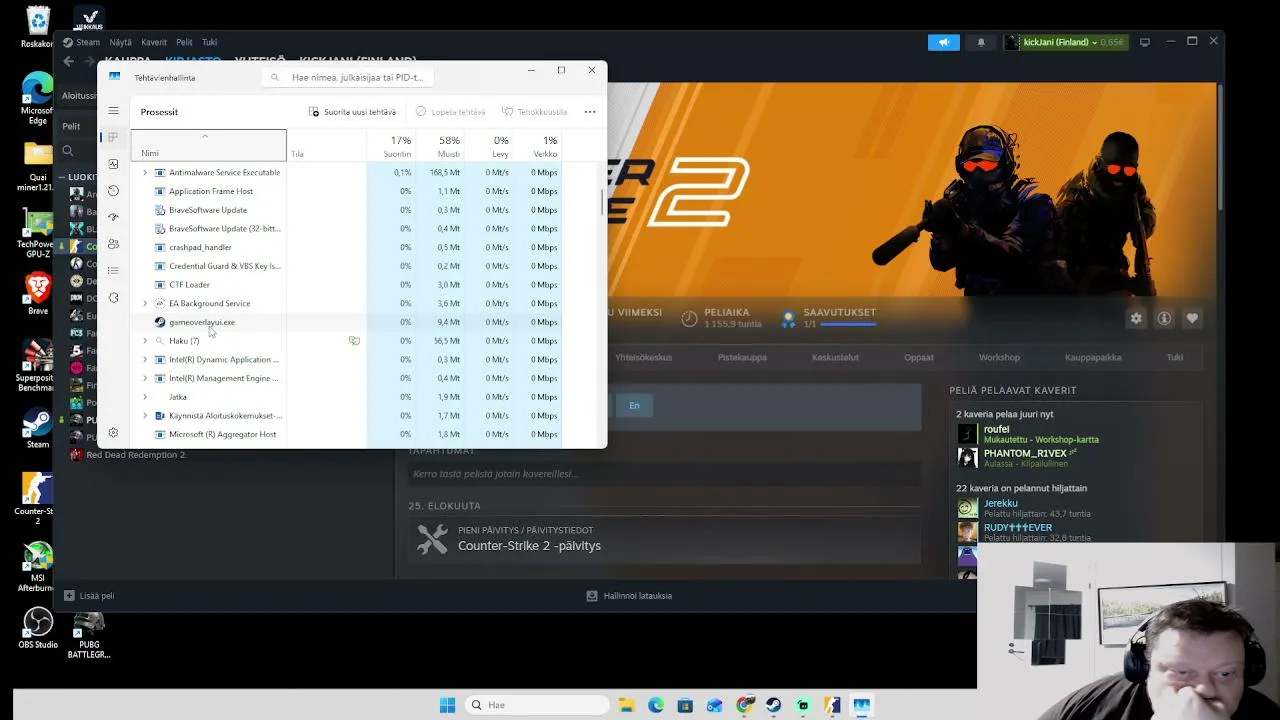Open File Explorer from the taskbar

pos(626,705)
